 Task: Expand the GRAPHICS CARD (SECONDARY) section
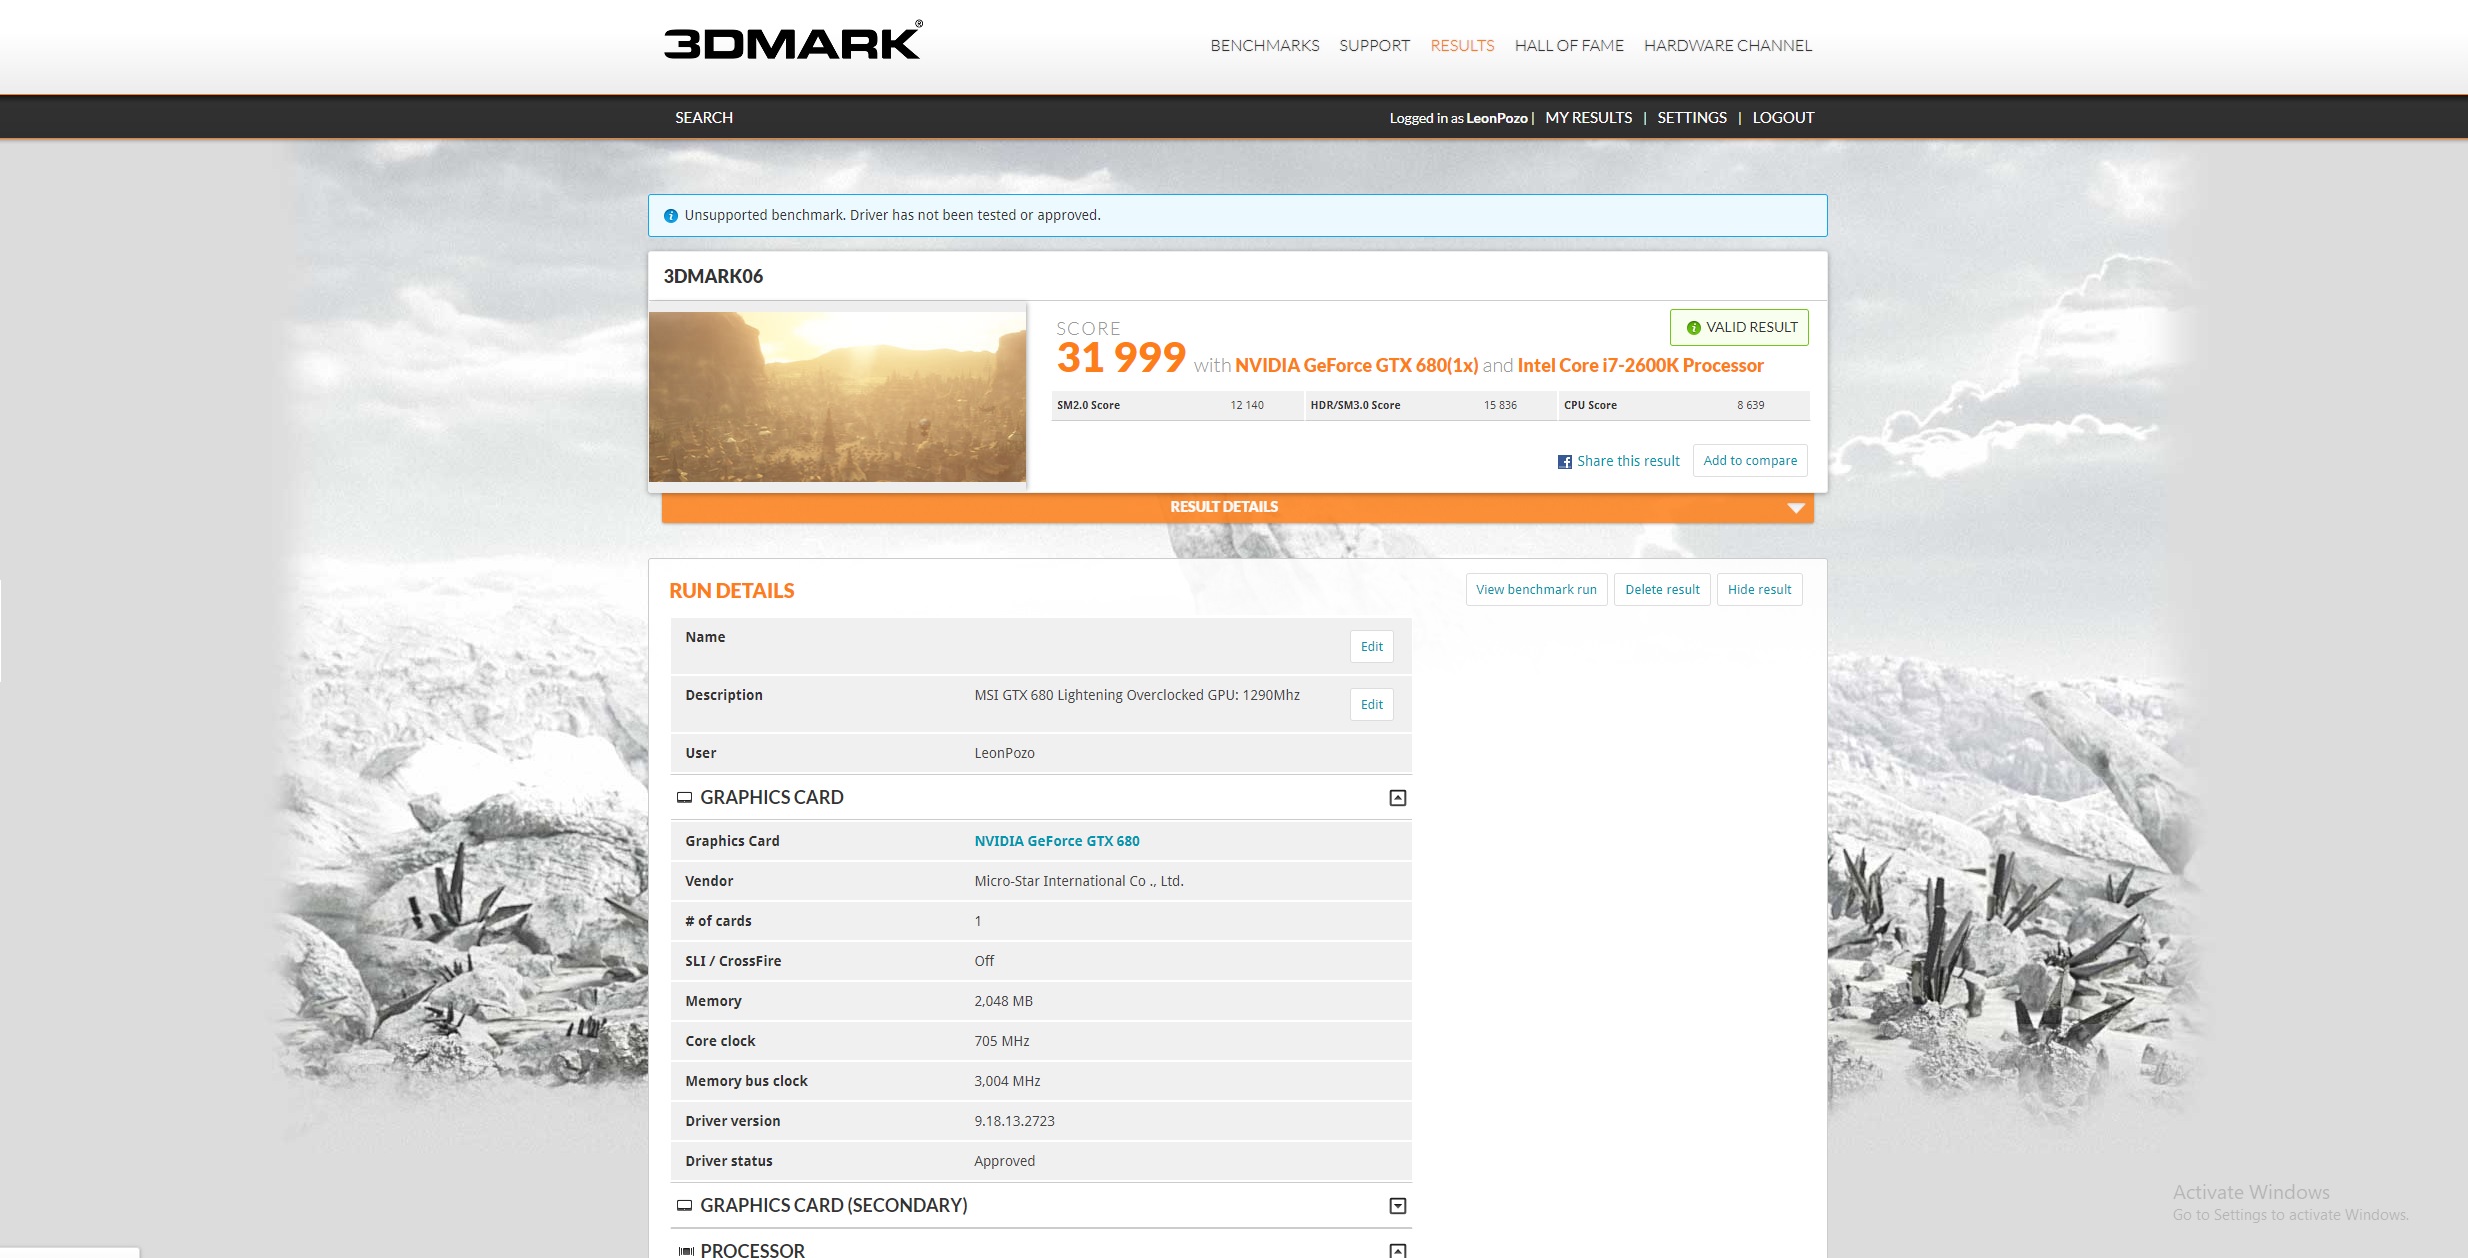[x=1398, y=1206]
